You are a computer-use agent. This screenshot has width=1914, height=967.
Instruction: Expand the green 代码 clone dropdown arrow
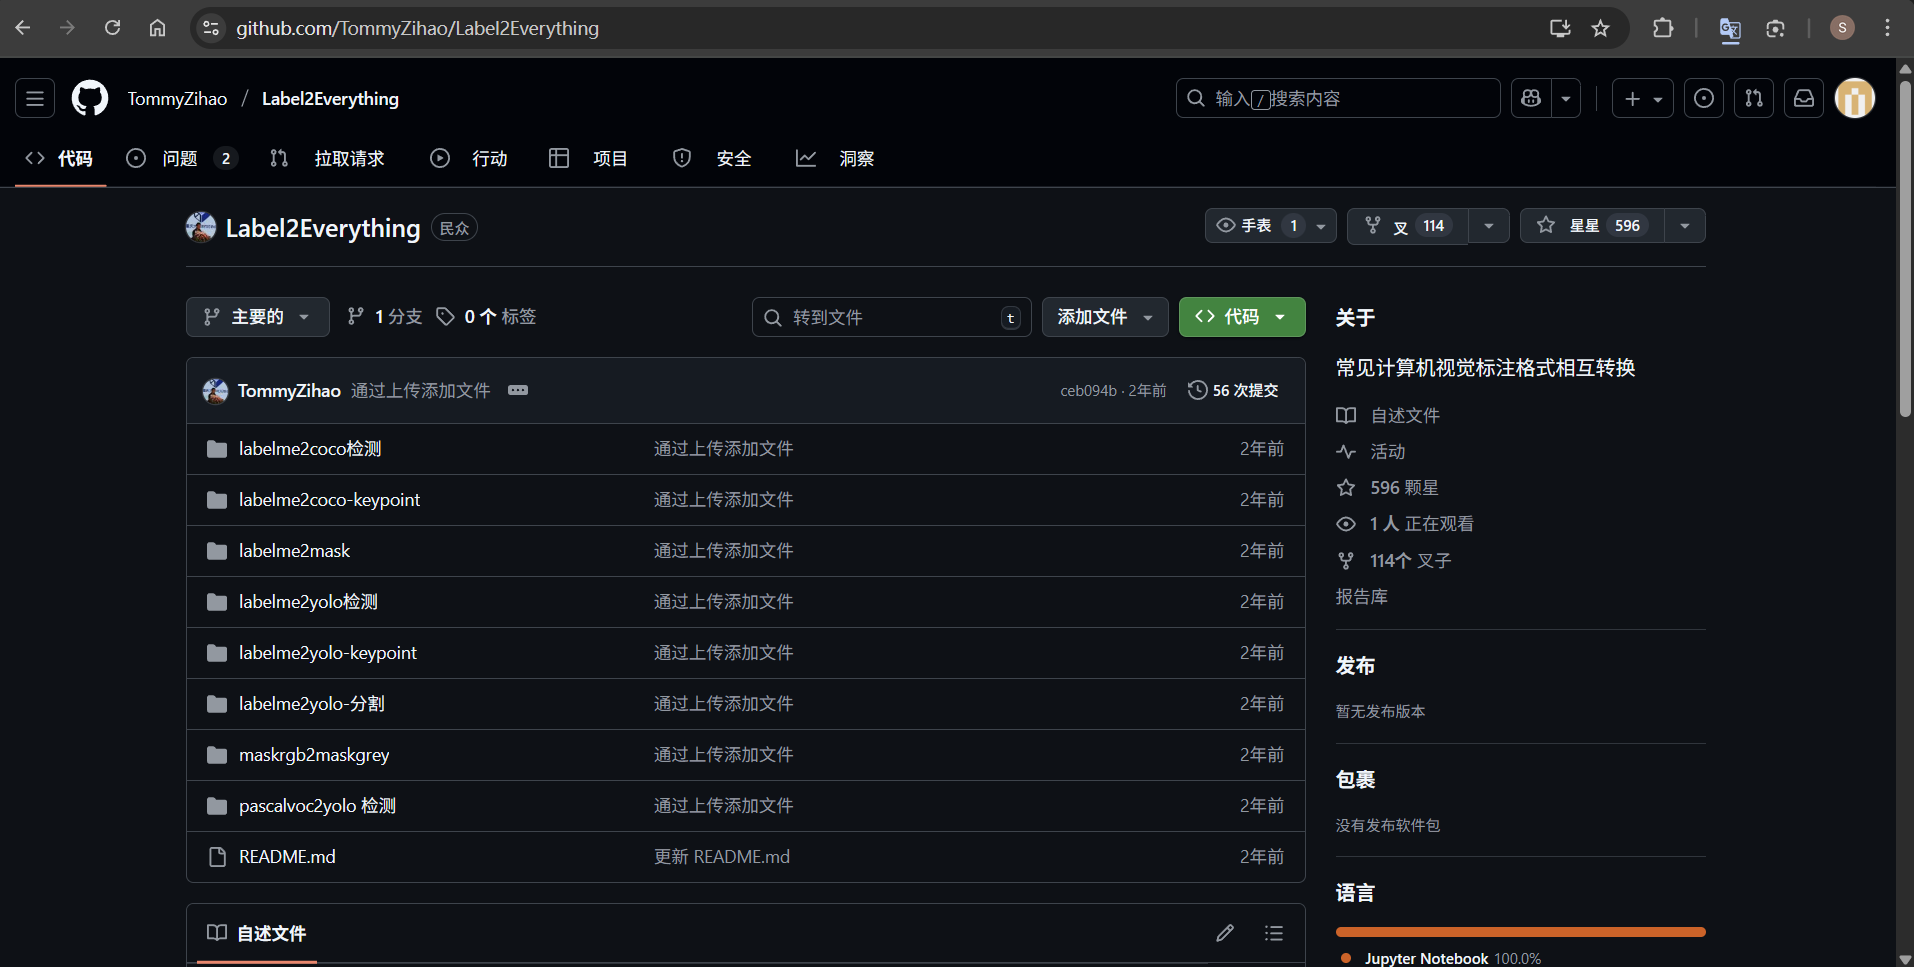(1282, 316)
